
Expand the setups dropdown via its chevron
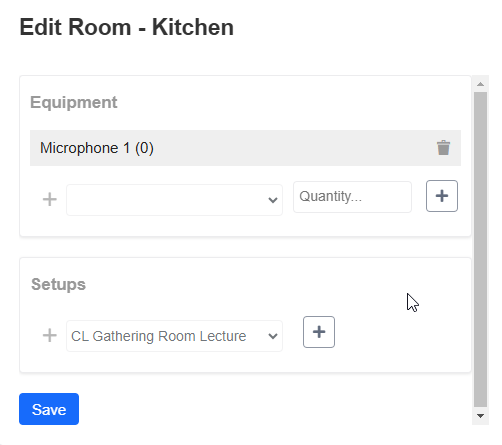273,336
